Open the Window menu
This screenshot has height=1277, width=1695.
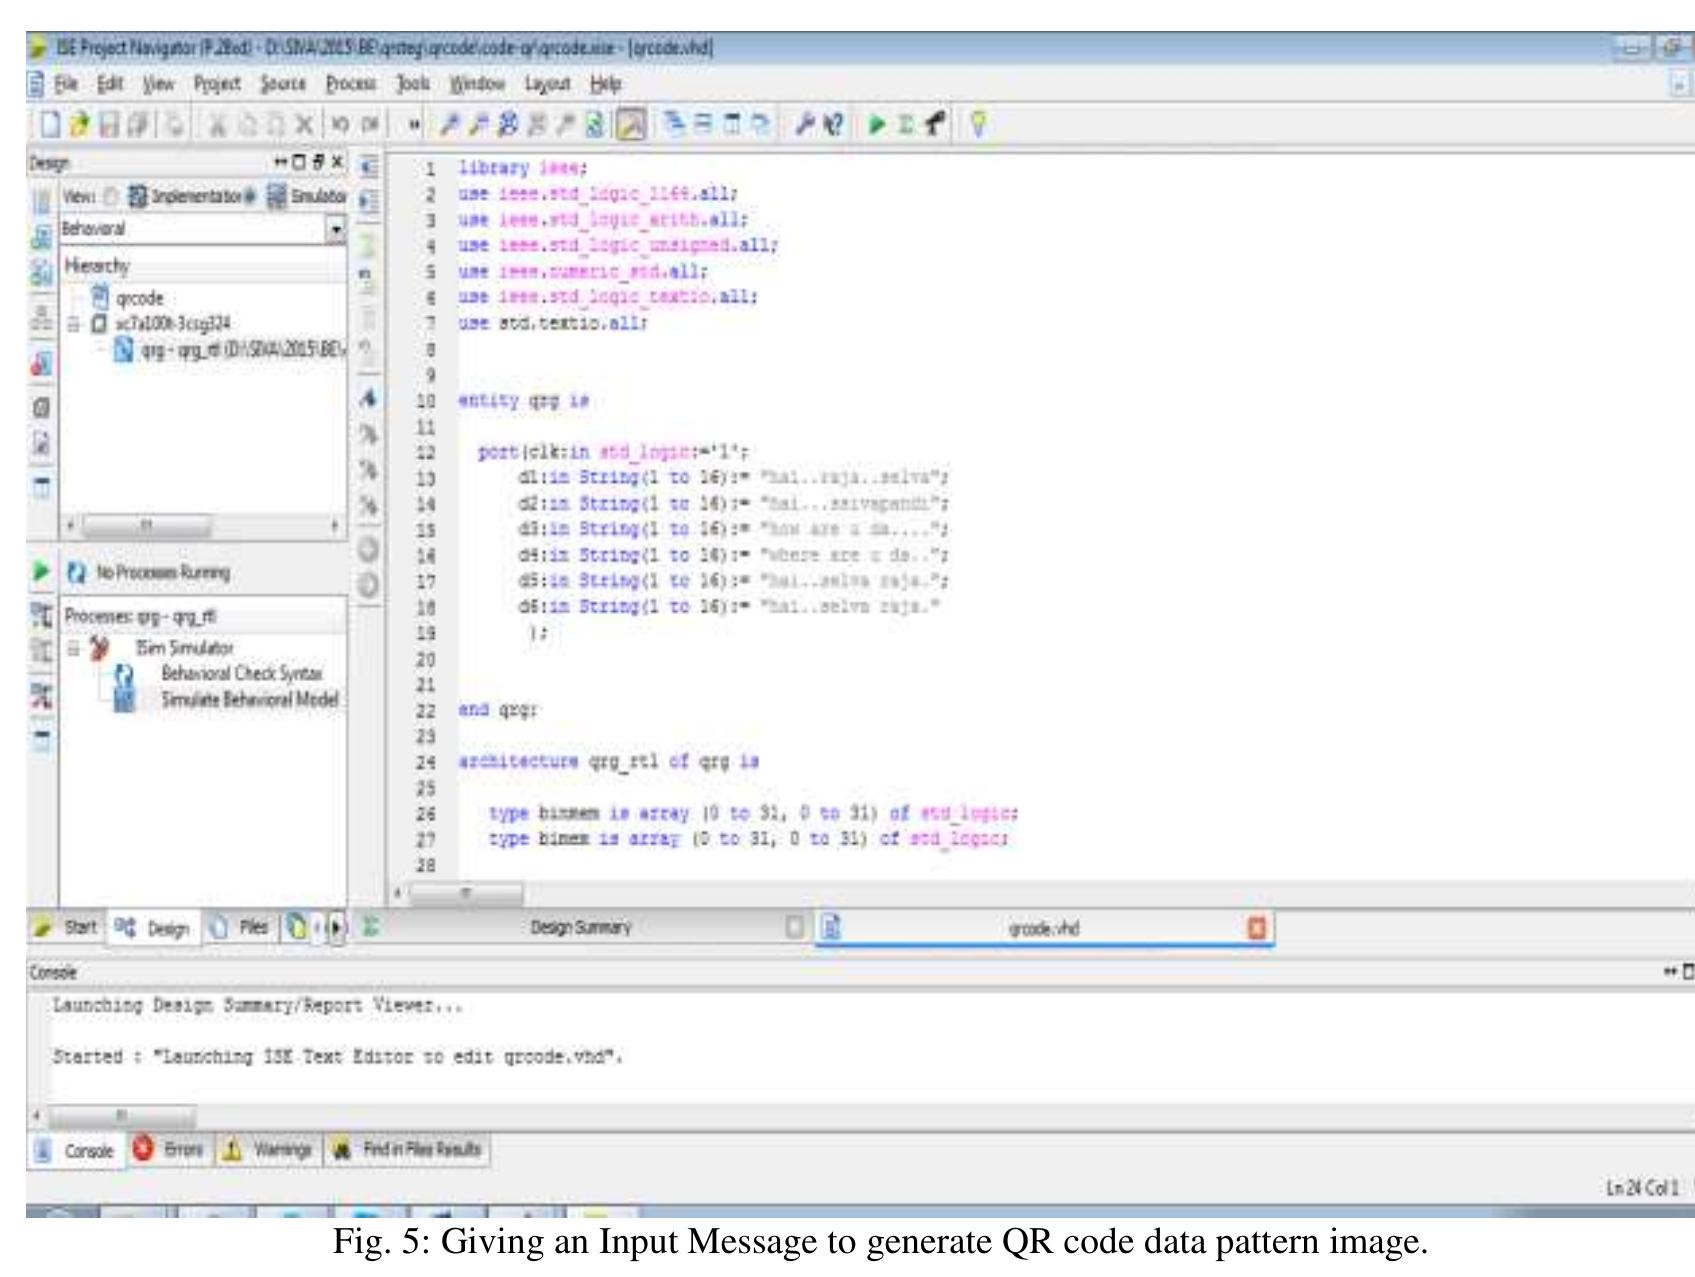click(x=479, y=85)
